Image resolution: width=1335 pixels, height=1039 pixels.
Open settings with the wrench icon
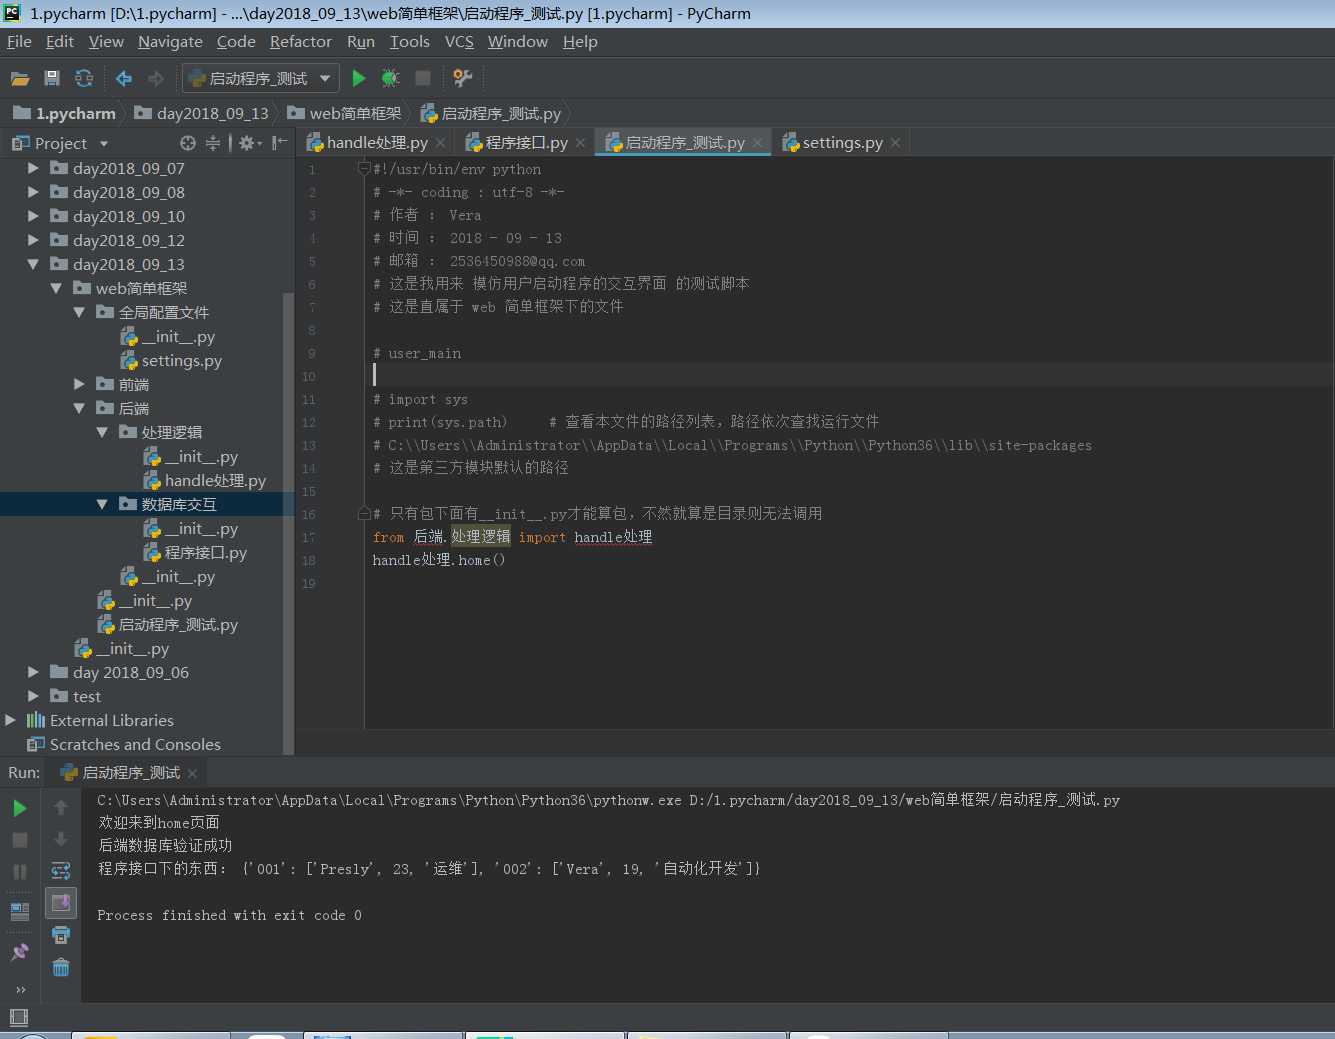click(462, 78)
